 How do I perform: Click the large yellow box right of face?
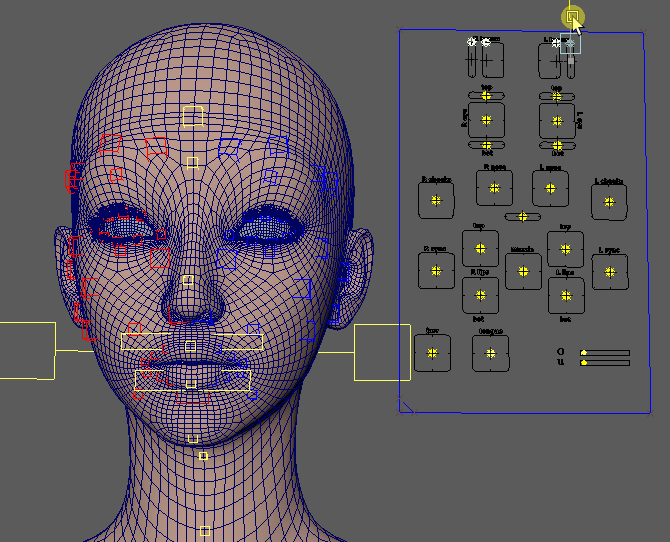382,352
